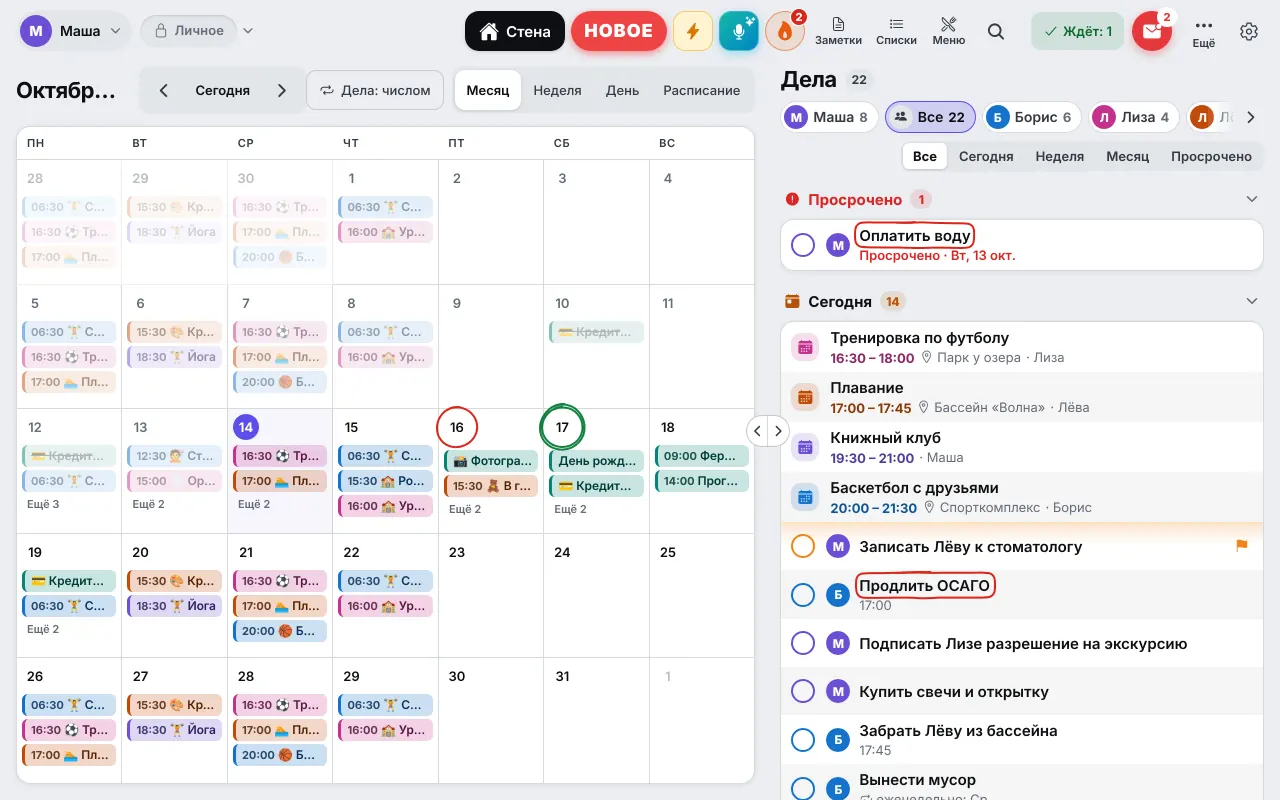The image size is (1280, 800).
Task: Go to next month with right arrow
Action: coord(282,90)
